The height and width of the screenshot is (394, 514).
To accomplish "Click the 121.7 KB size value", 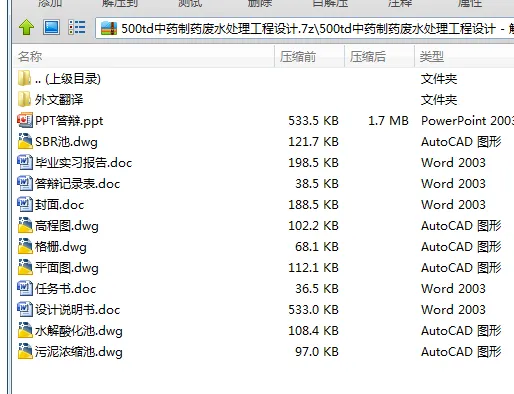I will point(313,142).
